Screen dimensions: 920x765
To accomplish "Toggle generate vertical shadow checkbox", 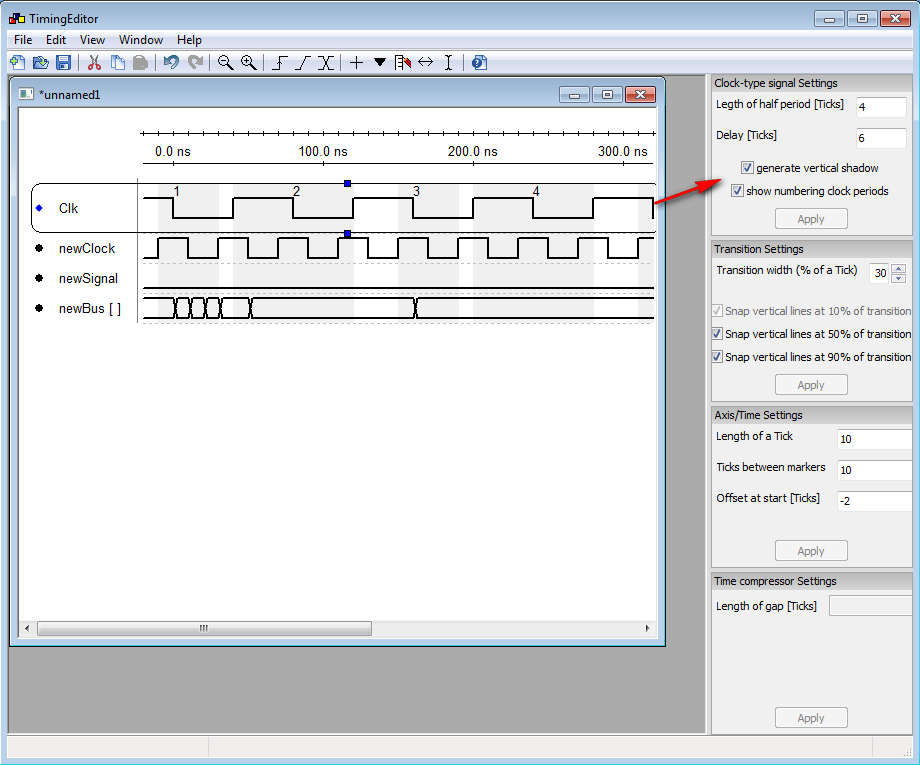I will [747, 168].
